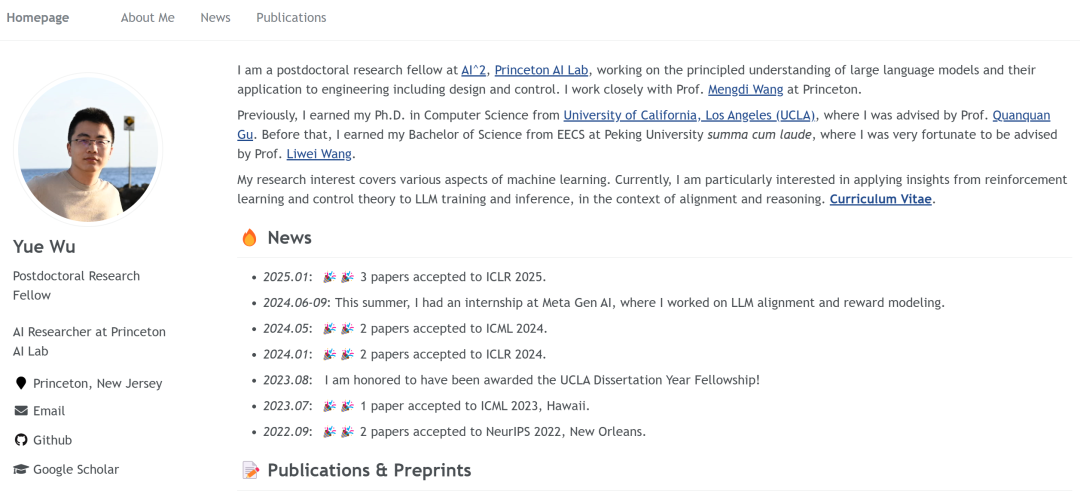Image resolution: width=1080 pixels, height=491 pixels.
Task: Jump to Publications in the navbar
Action: 291,18
